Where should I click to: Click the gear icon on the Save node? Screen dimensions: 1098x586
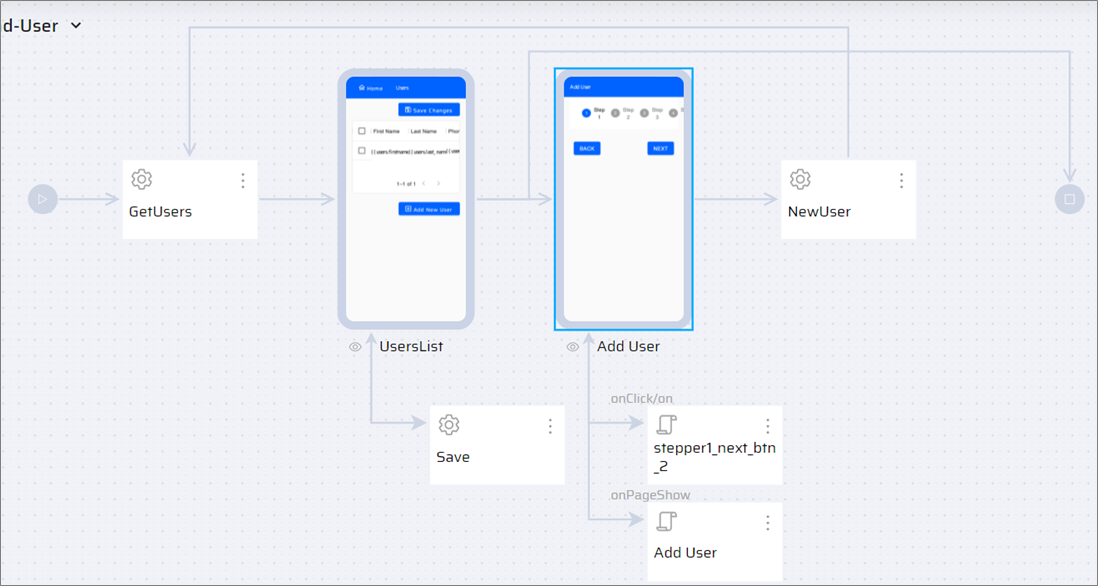tap(449, 425)
